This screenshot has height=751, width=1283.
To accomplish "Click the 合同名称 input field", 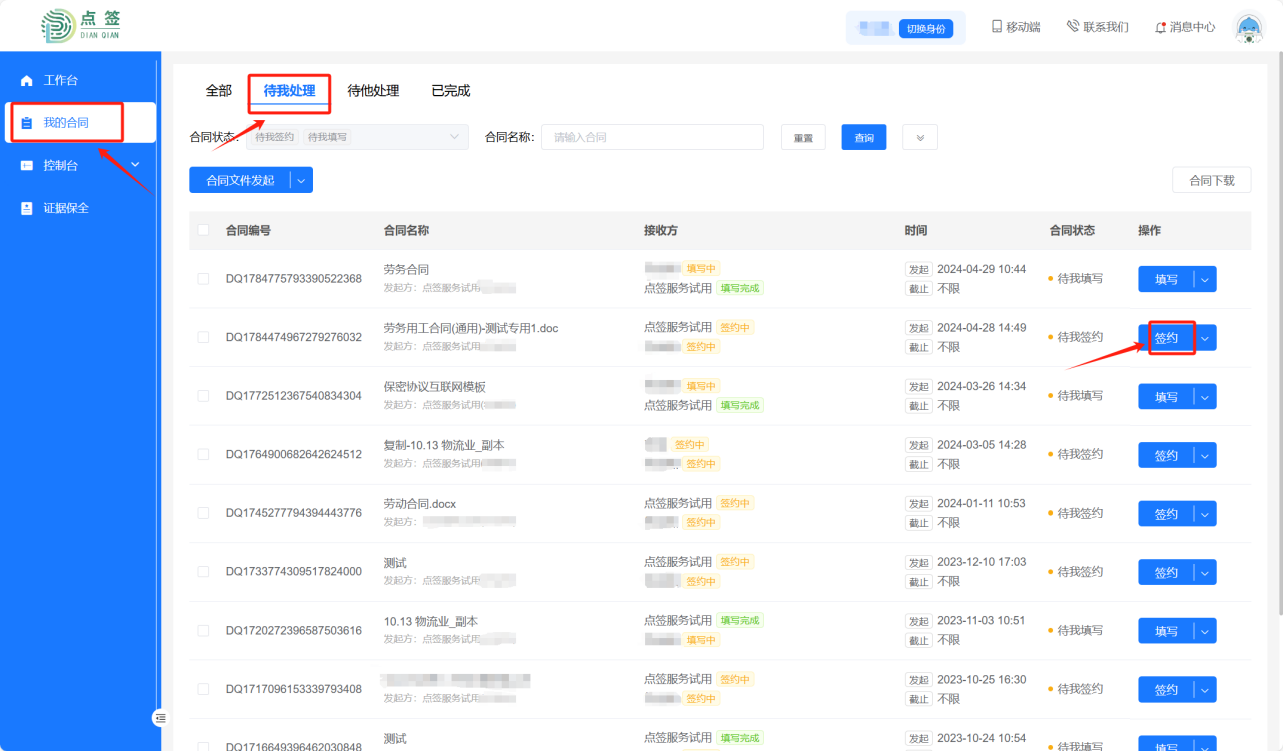I will [x=652, y=137].
